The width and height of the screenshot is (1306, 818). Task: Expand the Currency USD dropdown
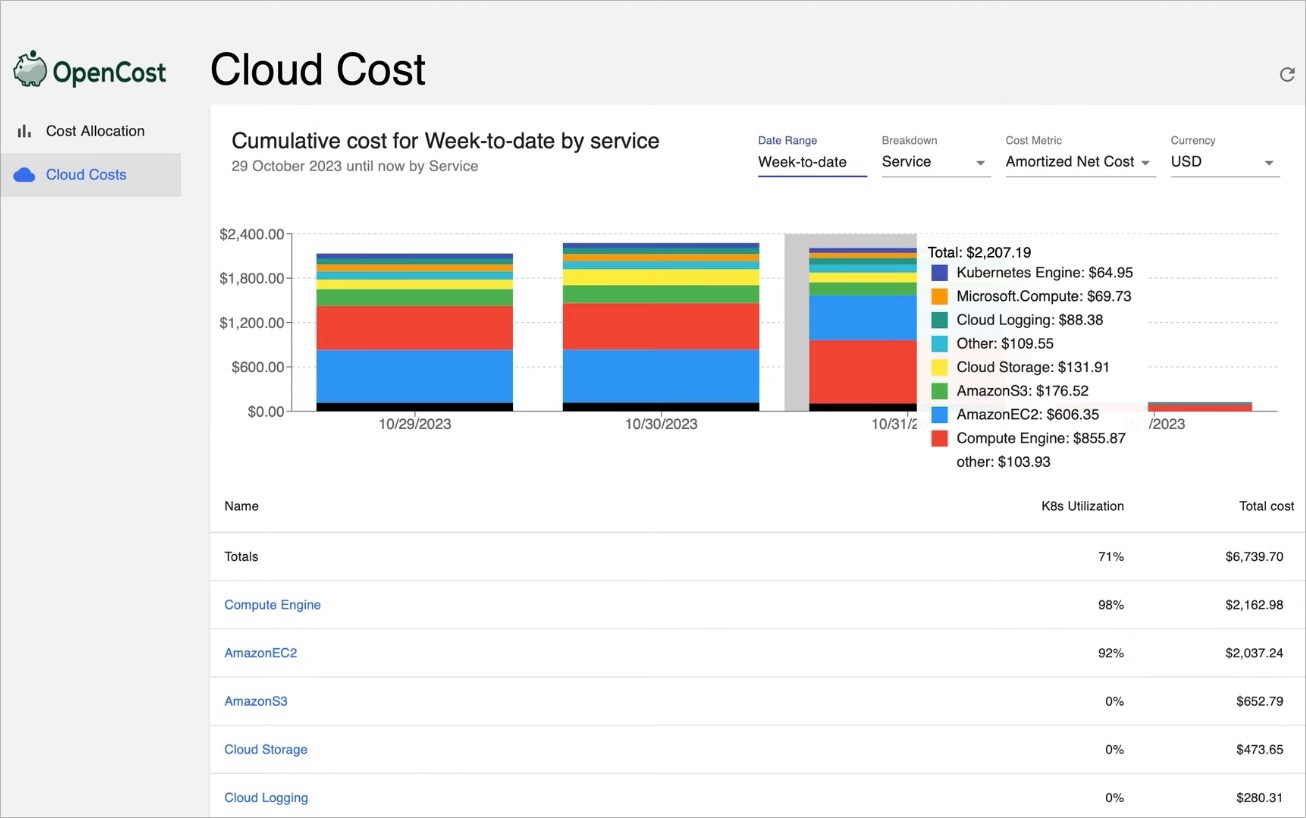pyautogui.click(x=1225, y=162)
